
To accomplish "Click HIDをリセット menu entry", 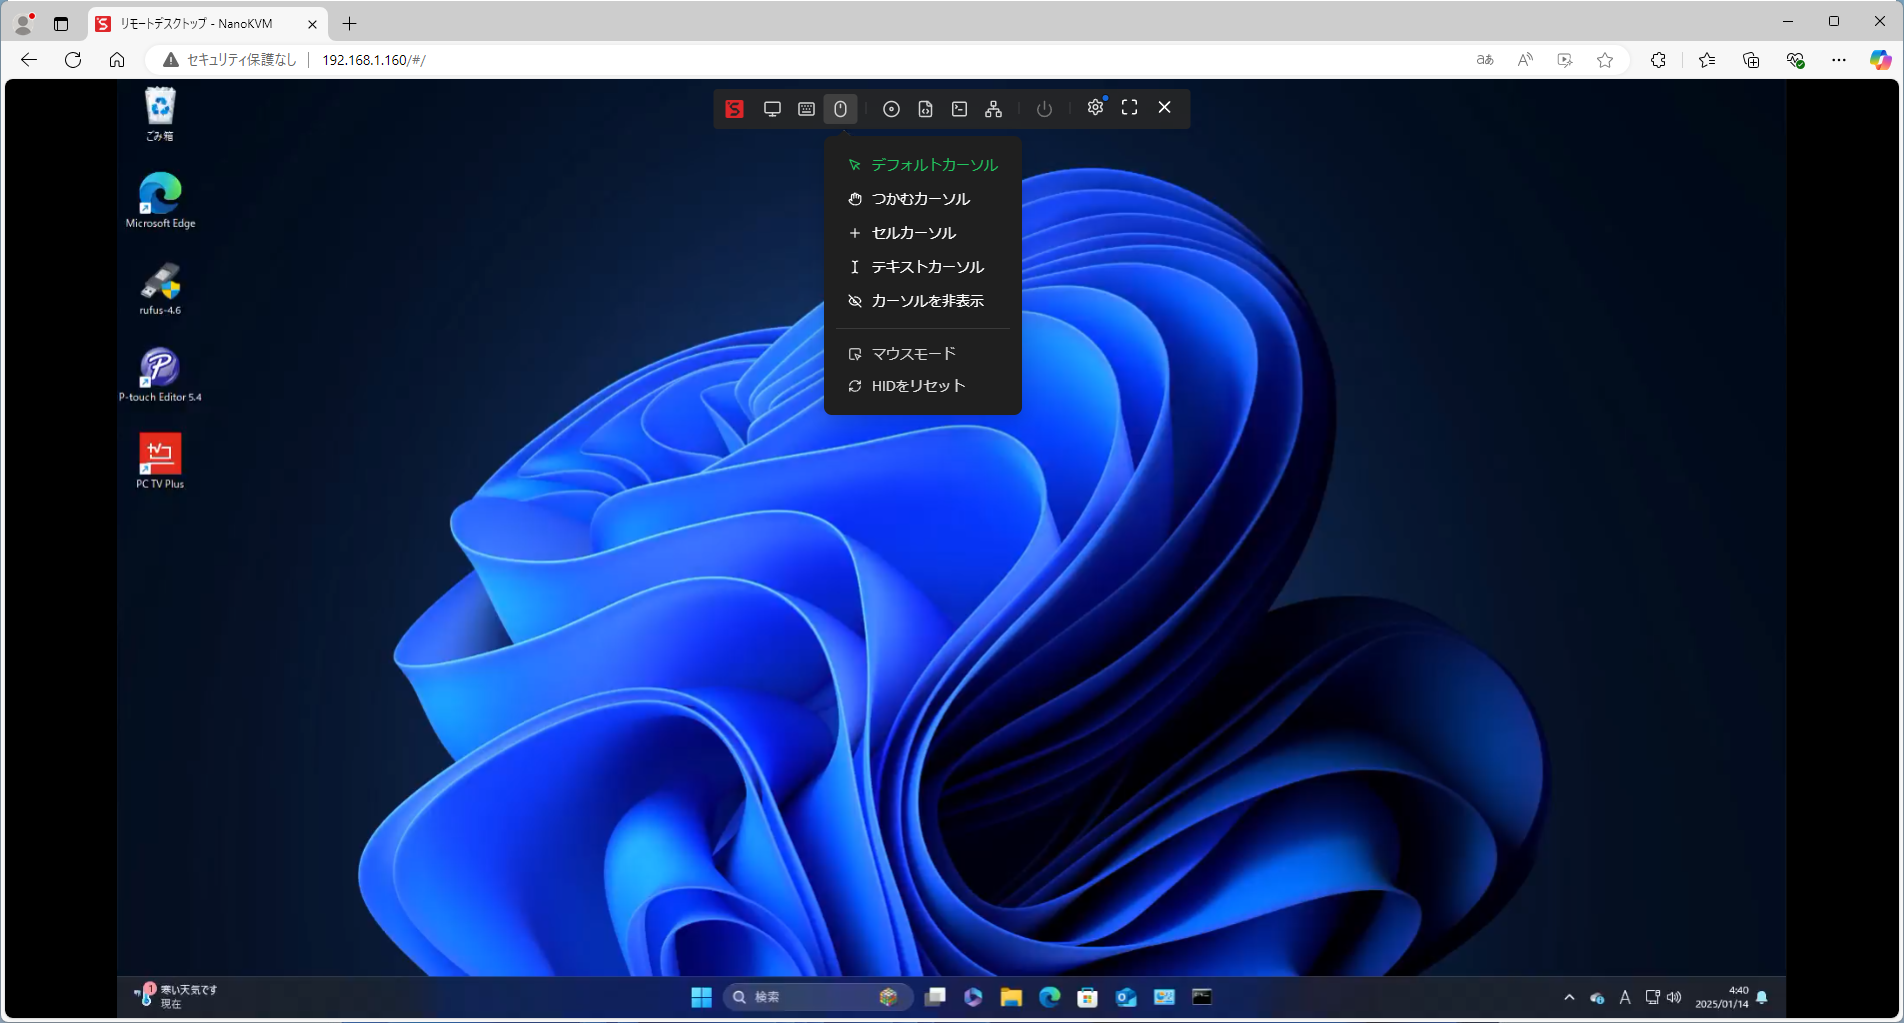I will 923,386.
